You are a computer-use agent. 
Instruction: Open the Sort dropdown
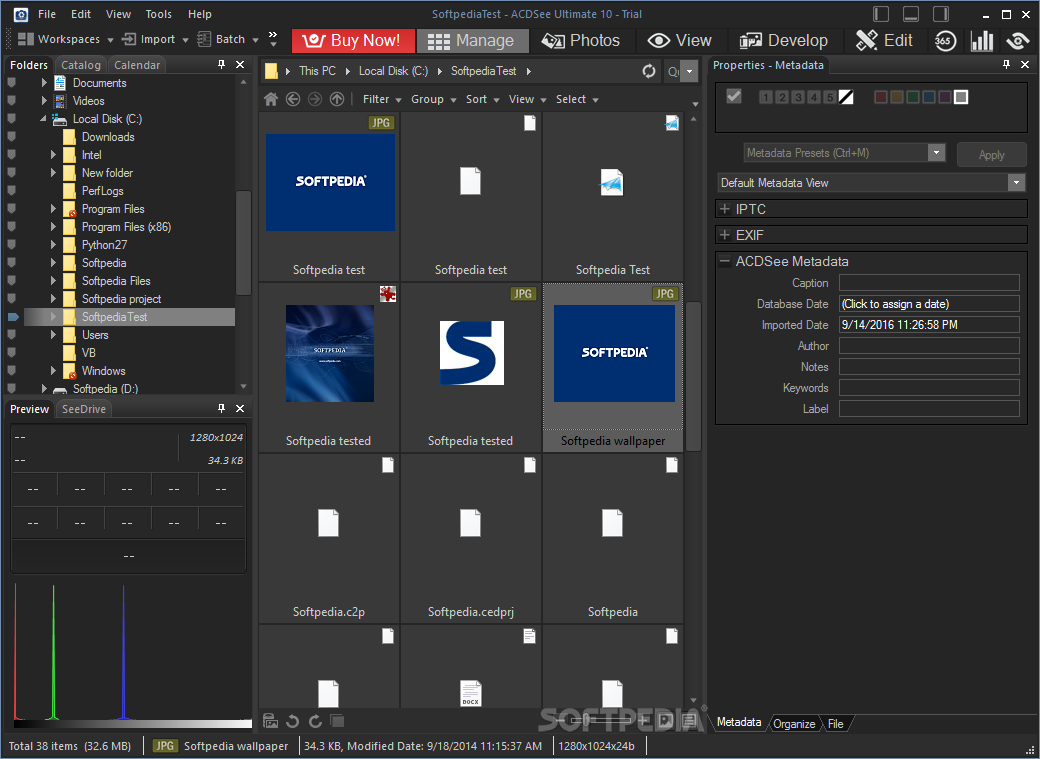[x=482, y=100]
